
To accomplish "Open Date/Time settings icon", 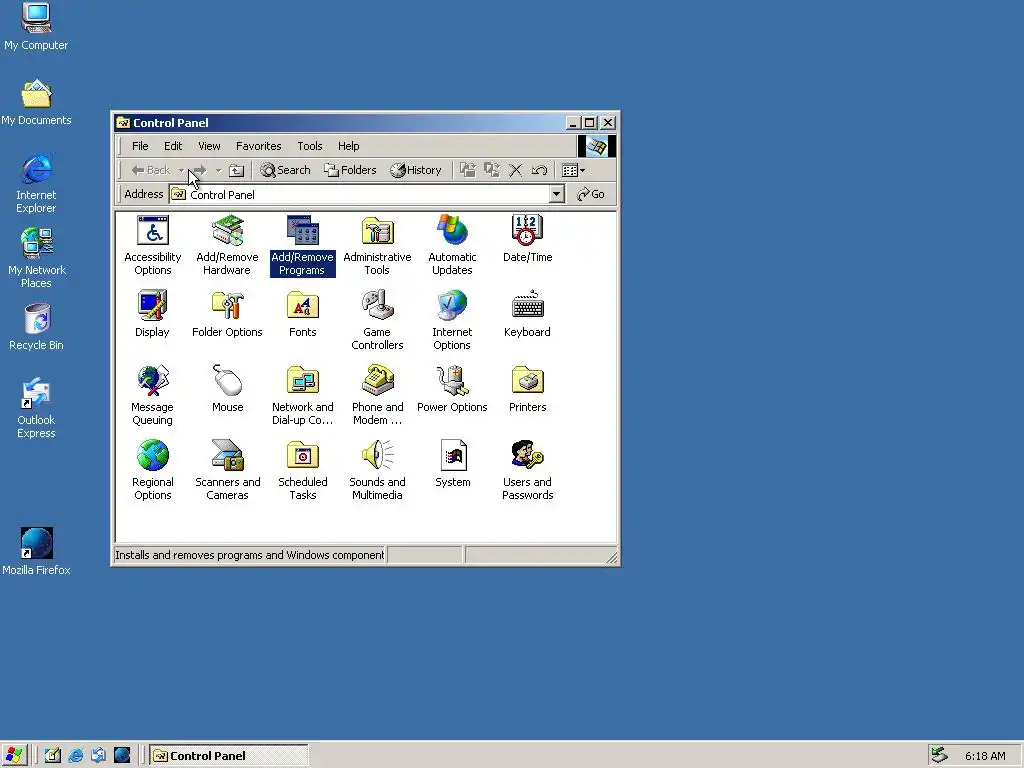I will coord(527,240).
